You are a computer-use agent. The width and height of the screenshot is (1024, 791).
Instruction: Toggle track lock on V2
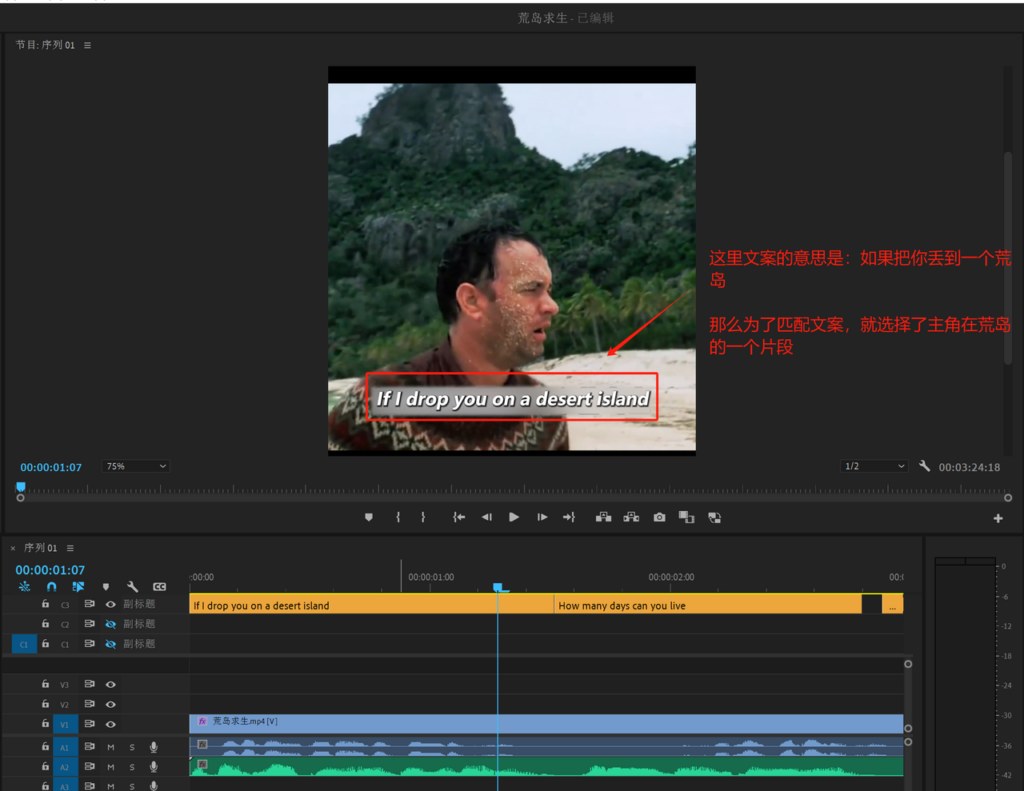pos(45,704)
